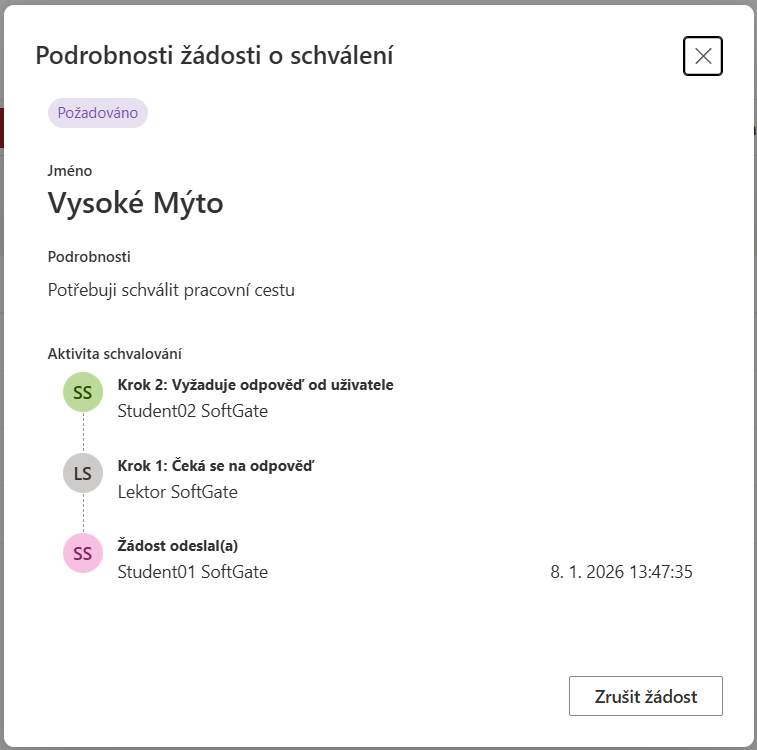Image resolution: width=757 pixels, height=750 pixels.
Task: Click the 8. 1. 2026 13:47:35 timestamp
Action: (621, 572)
